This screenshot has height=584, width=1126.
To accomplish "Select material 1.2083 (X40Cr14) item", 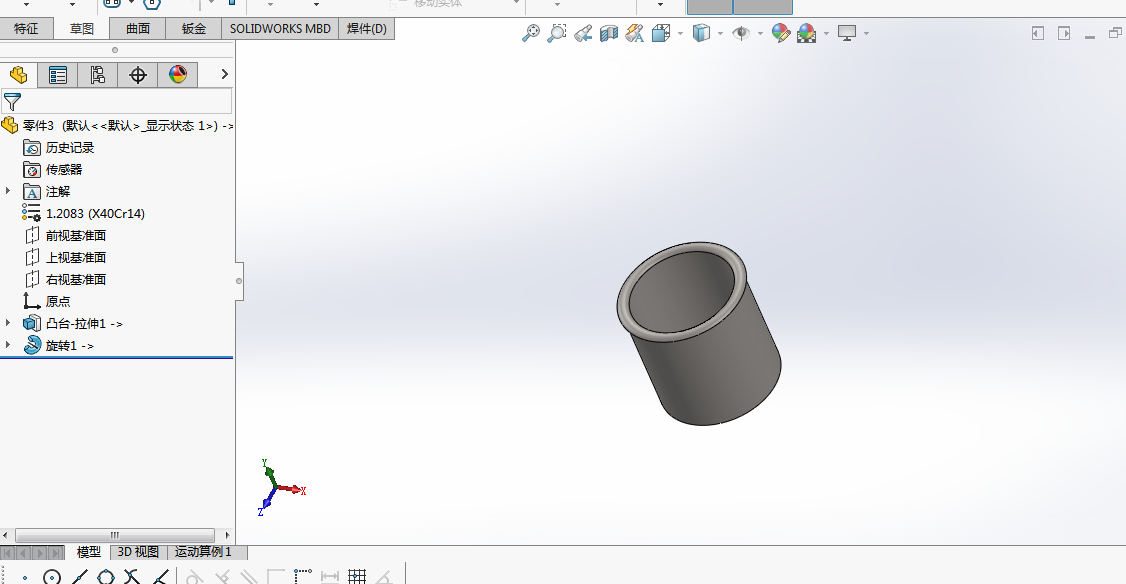I will [x=84, y=213].
